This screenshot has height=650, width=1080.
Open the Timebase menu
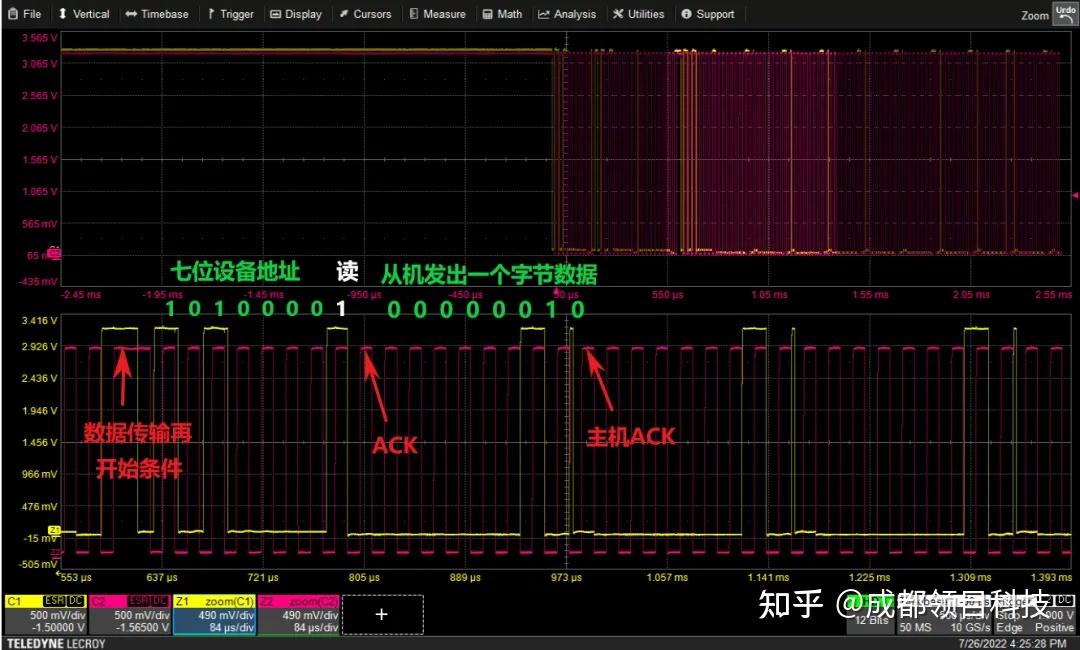pos(158,14)
